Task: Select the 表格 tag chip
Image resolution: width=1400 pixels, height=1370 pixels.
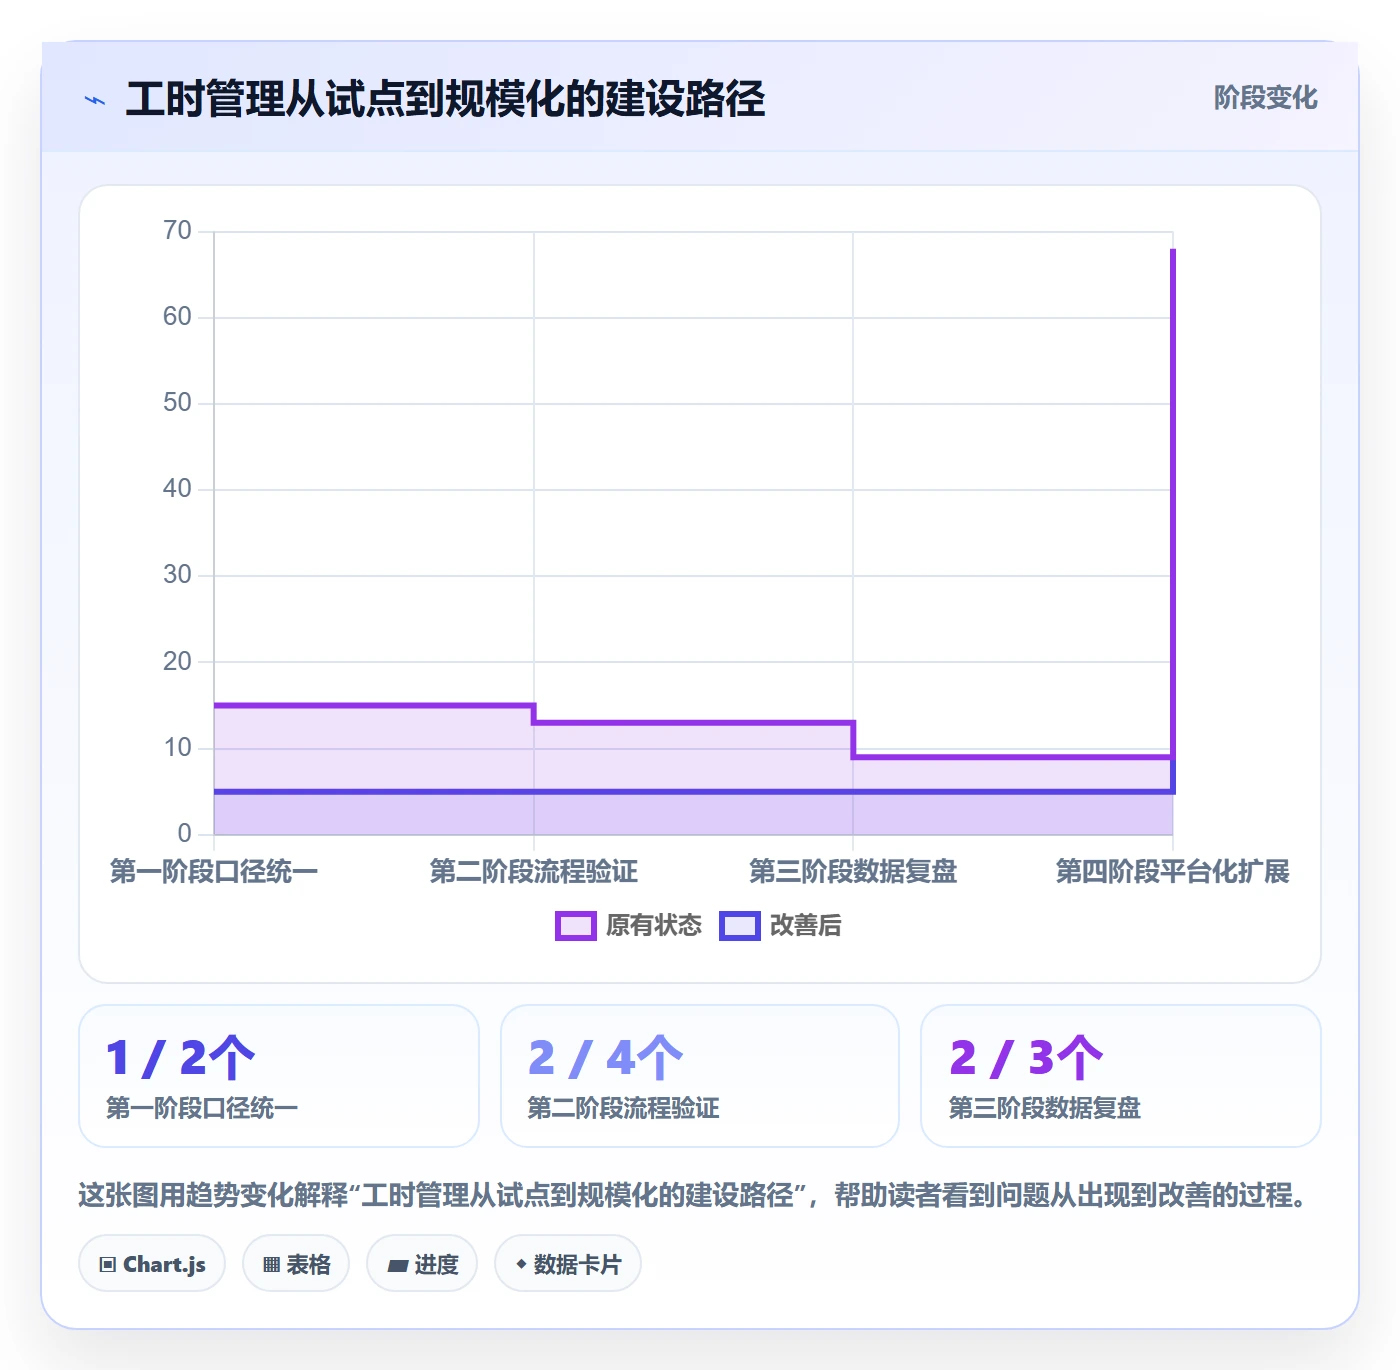Action: click(296, 1264)
